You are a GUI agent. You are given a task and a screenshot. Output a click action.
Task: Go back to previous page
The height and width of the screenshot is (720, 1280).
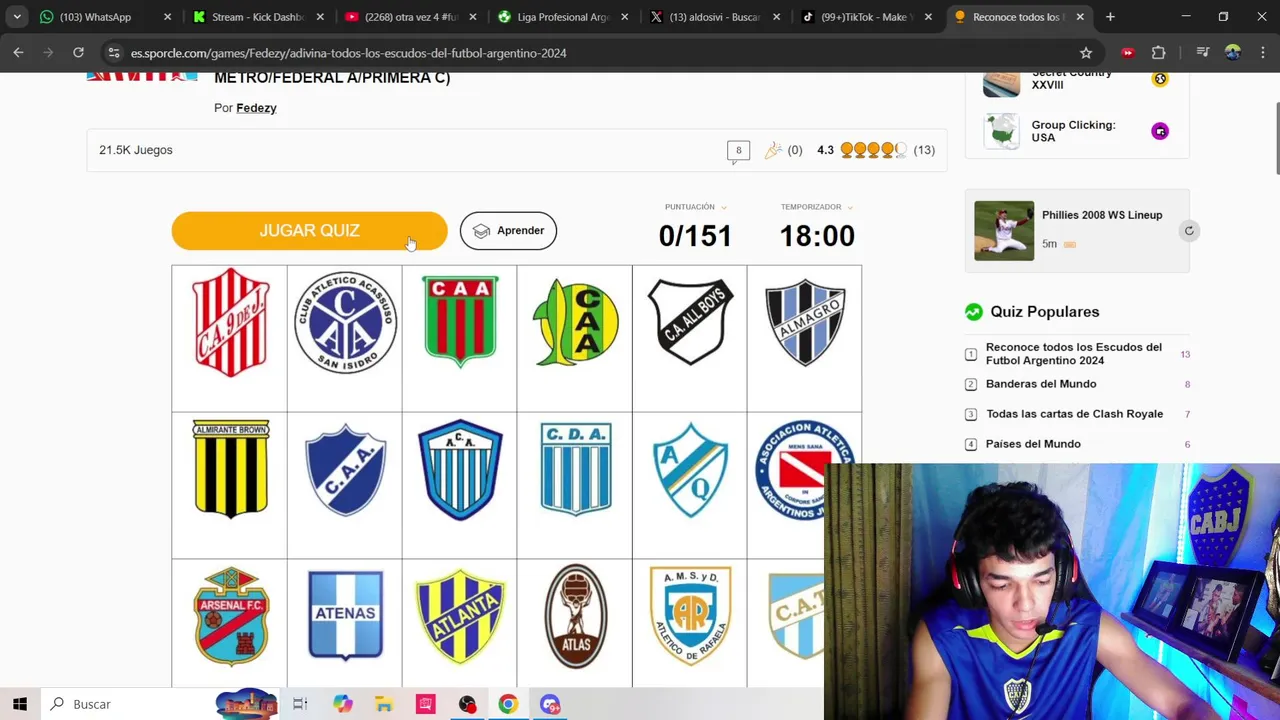tap(18, 53)
